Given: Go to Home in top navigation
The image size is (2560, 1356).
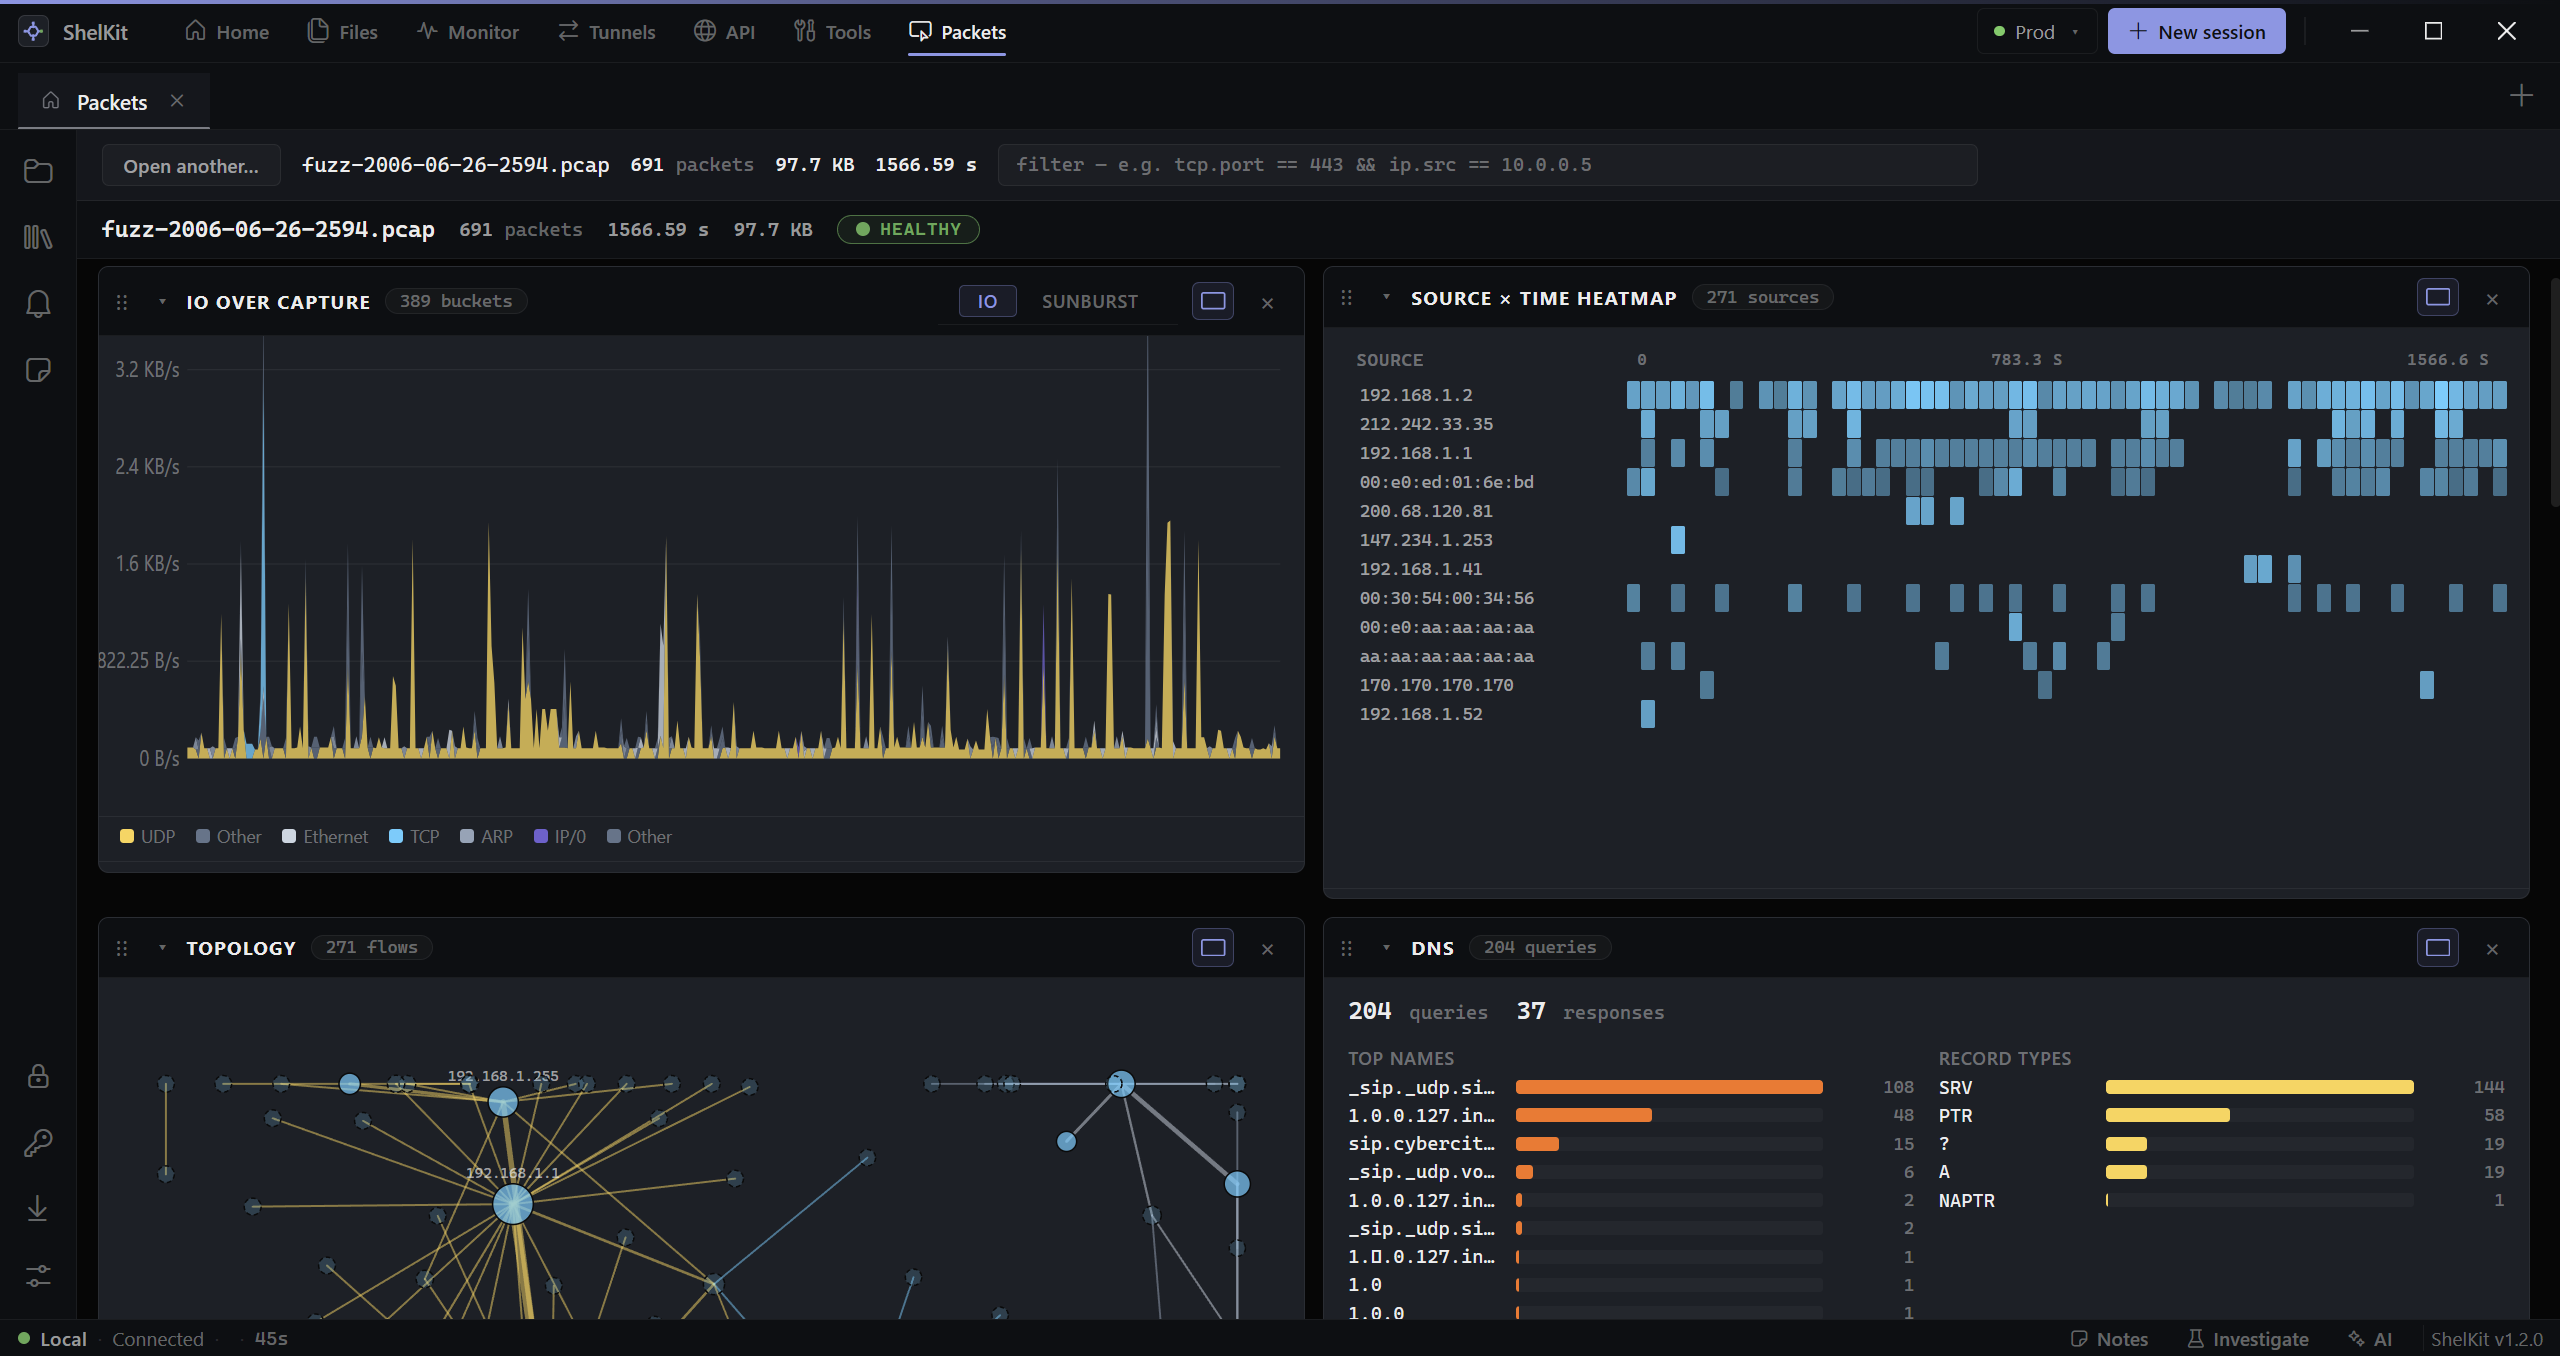Looking at the screenshot, I should pos(227,31).
